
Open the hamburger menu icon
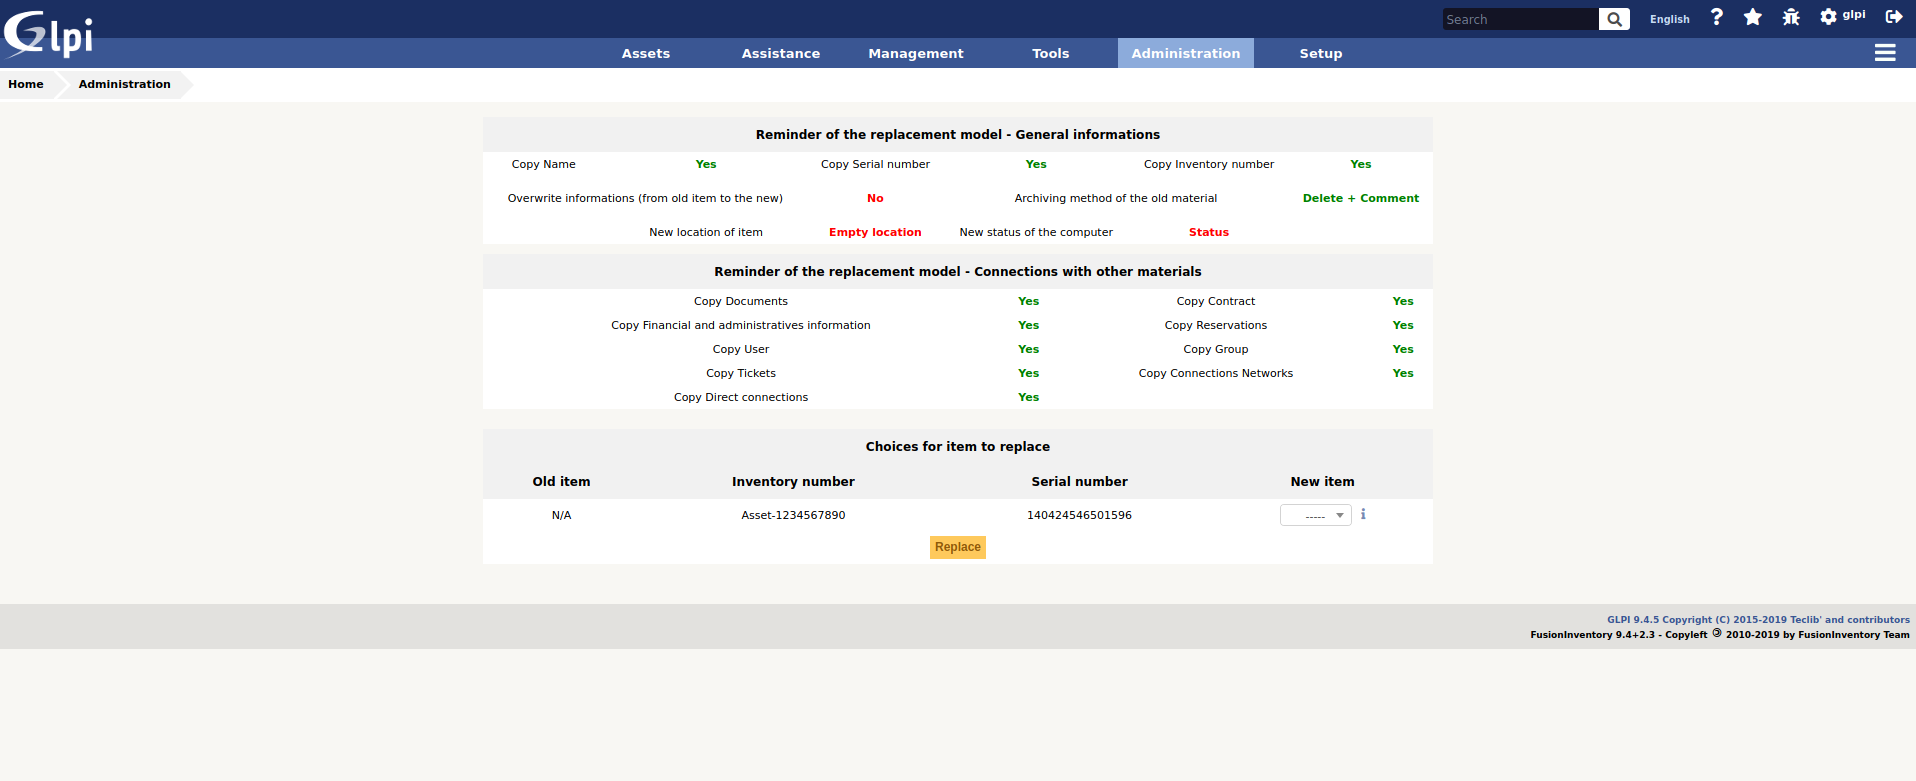(1885, 53)
